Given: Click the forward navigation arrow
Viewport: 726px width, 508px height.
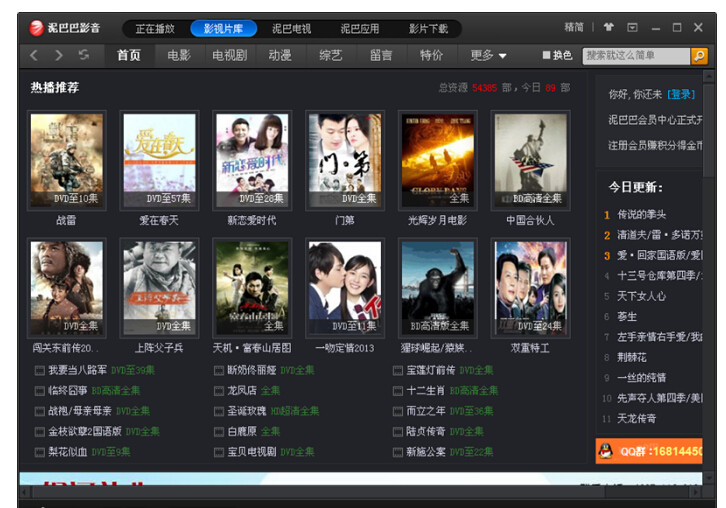Looking at the screenshot, I should click(x=59, y=55).
